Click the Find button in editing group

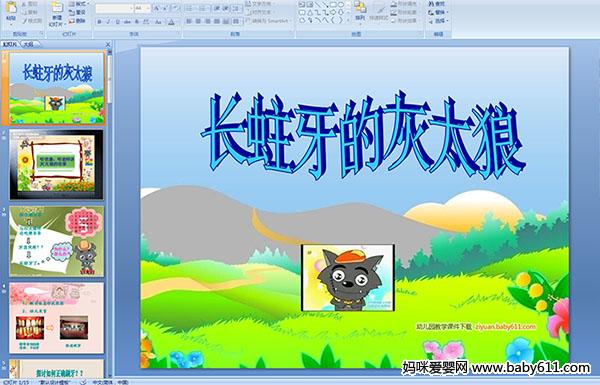pos(437,4)
